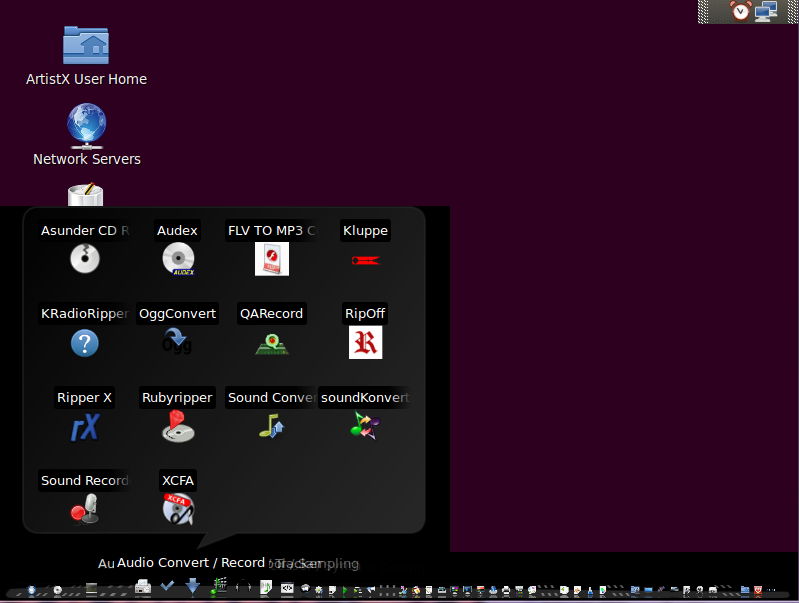
Task: Open Rubyripper from the audio menu
Action: [x=178, y=427]
